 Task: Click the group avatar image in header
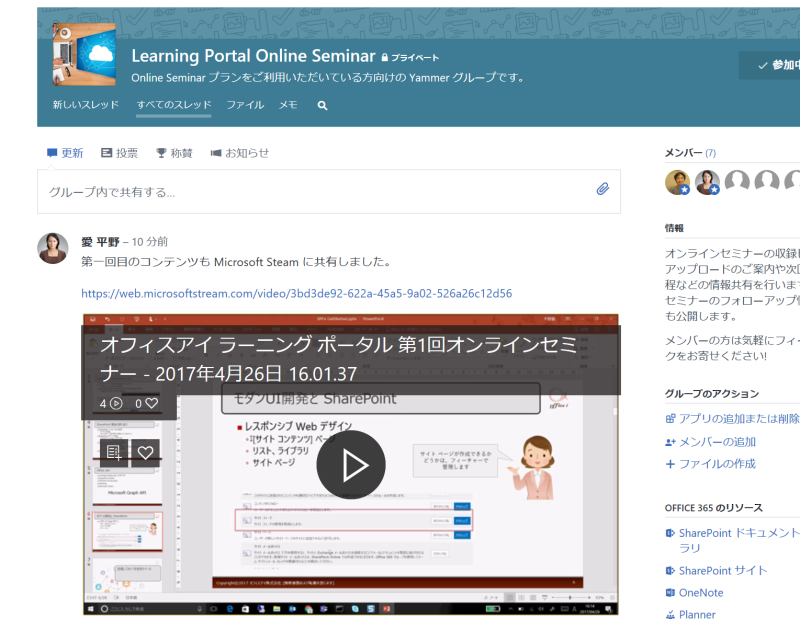[85, 54]
